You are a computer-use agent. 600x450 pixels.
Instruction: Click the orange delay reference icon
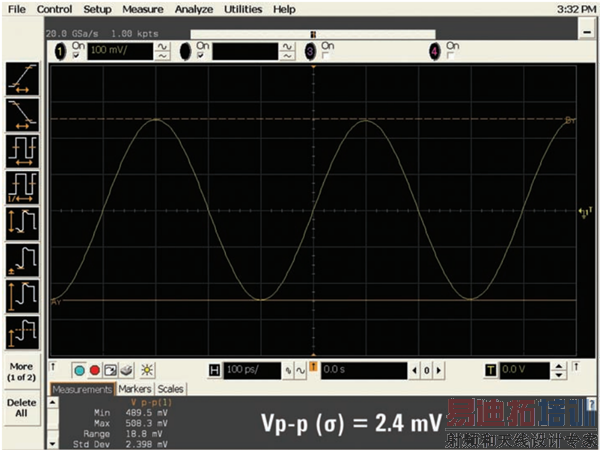(313, 367)
